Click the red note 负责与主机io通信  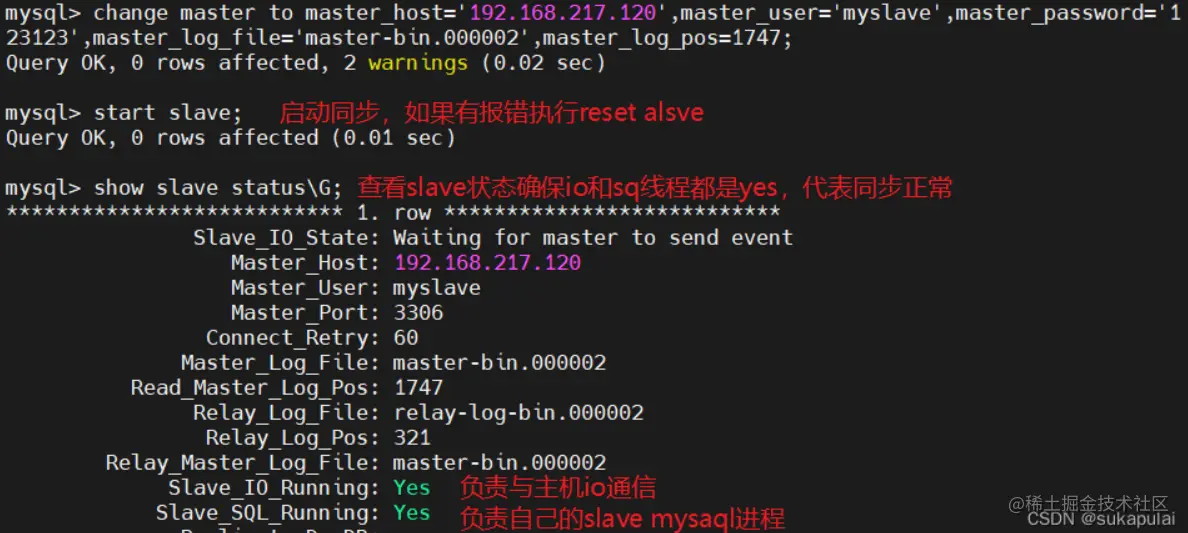tap(558, 488)
